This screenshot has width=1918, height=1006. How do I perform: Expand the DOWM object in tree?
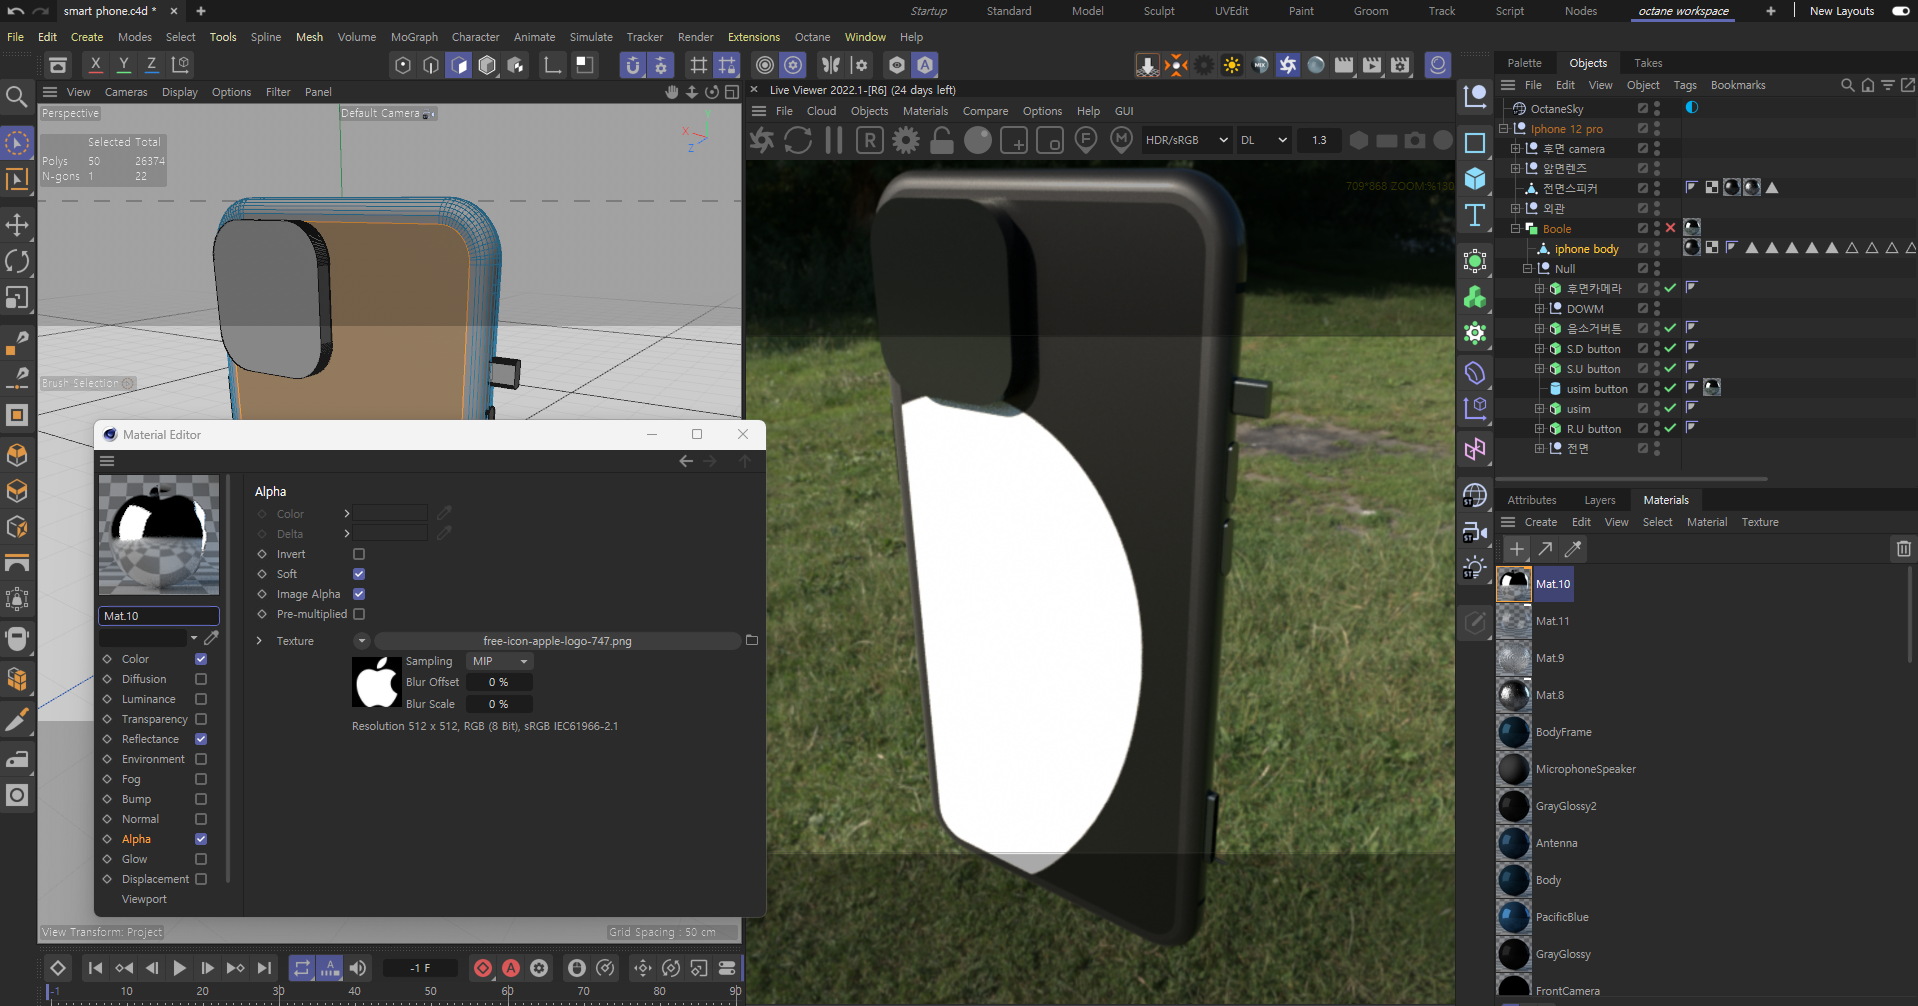click(x=1540, y=309)
